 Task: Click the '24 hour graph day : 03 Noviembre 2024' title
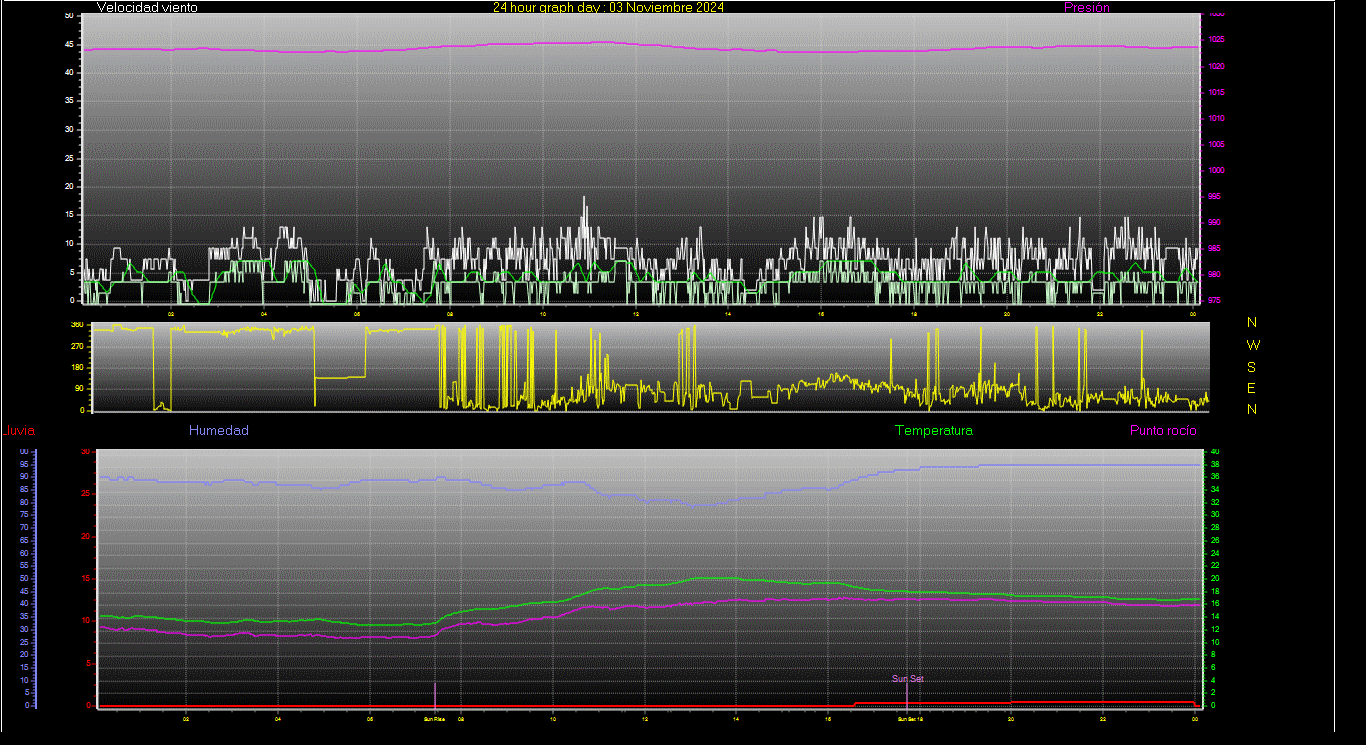tap(608, 7)
